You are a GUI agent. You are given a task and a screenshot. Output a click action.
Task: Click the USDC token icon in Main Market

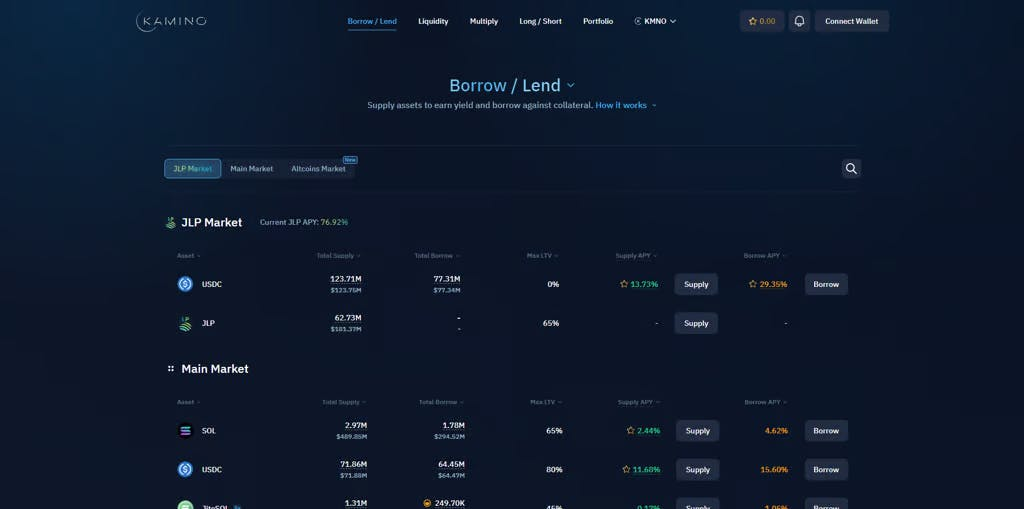pos(185,469)
